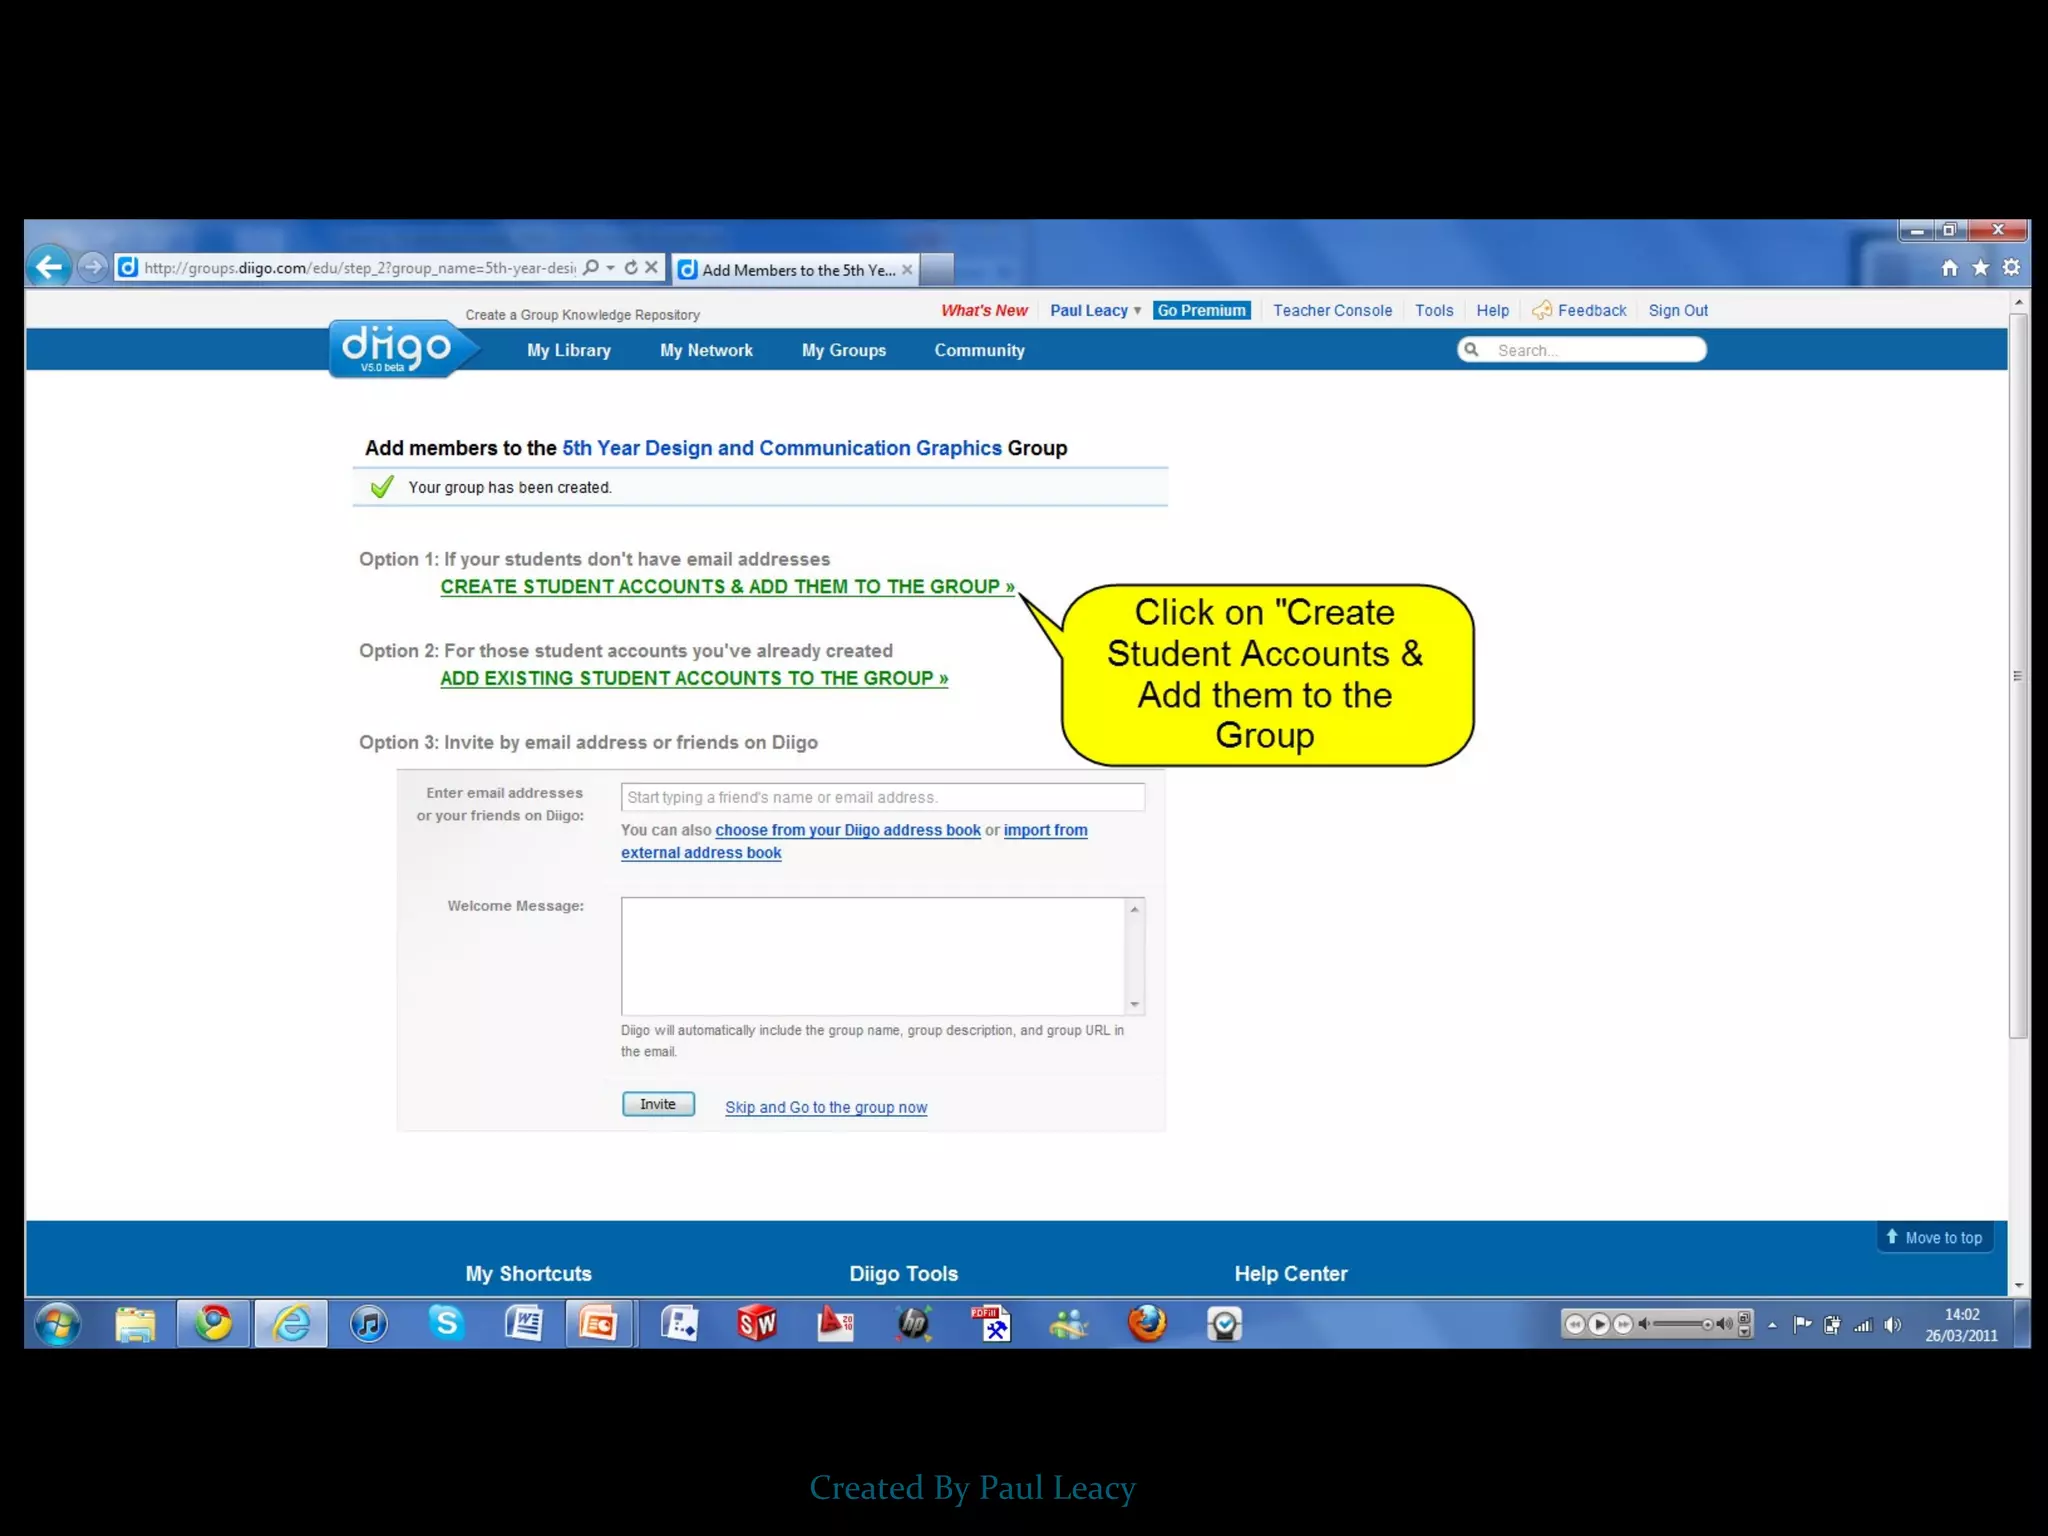Click the Go Premium button
Screen dimensions: 2048x1536
click(1201, 310)
